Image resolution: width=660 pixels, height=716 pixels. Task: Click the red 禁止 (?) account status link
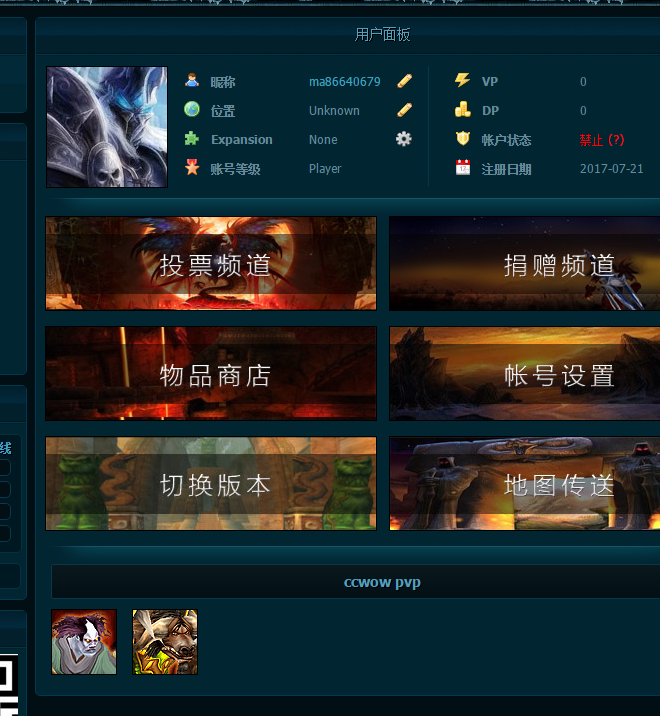(x=601, y=140)
